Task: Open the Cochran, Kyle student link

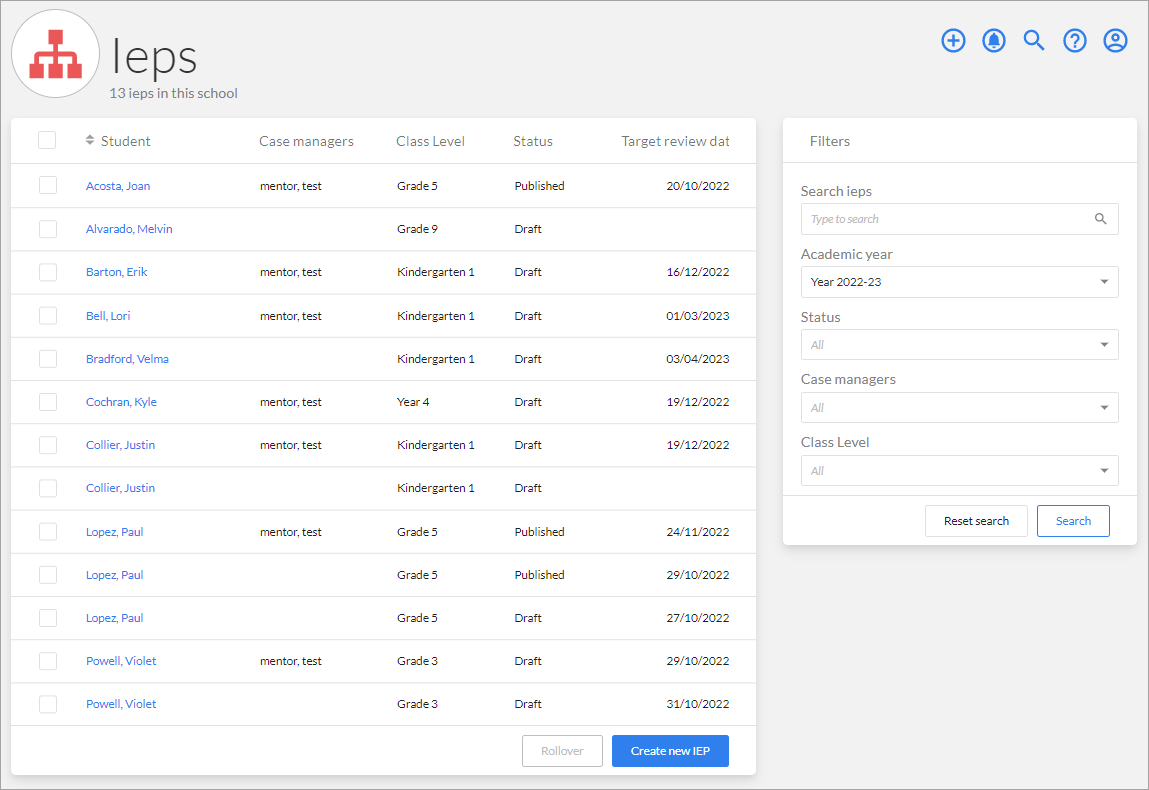Action: (121, 402)
